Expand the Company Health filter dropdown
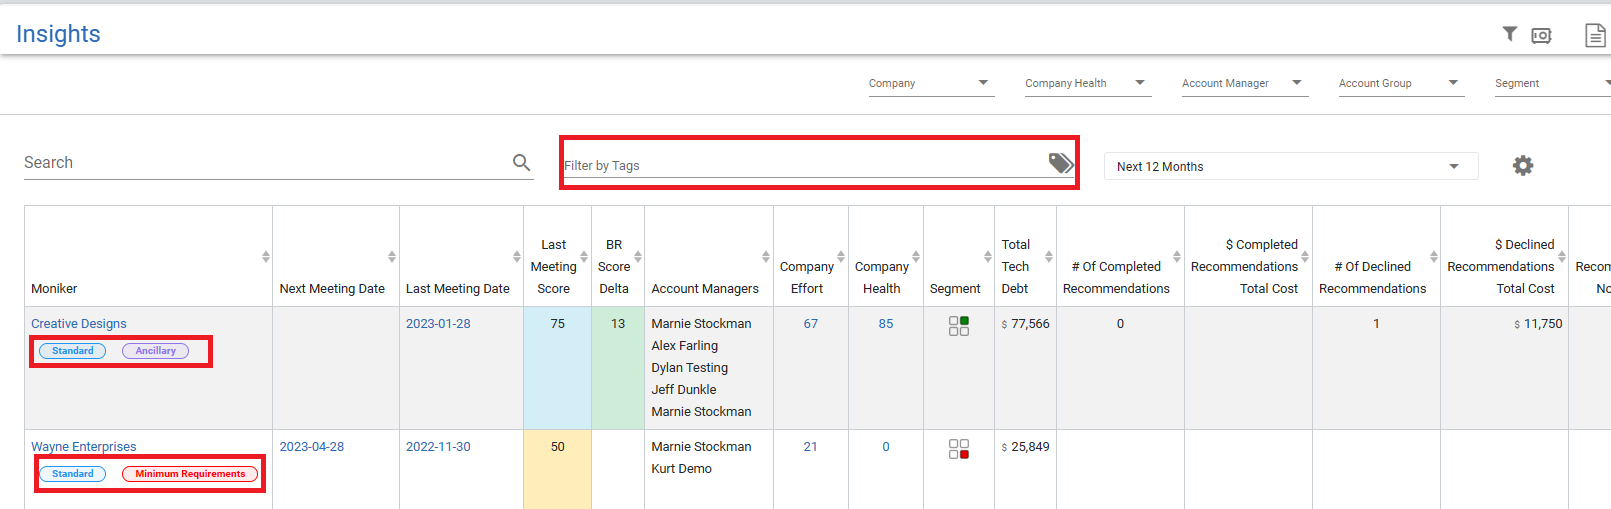The height and width of the screenshot is (509, 1611). (1088, 83)
